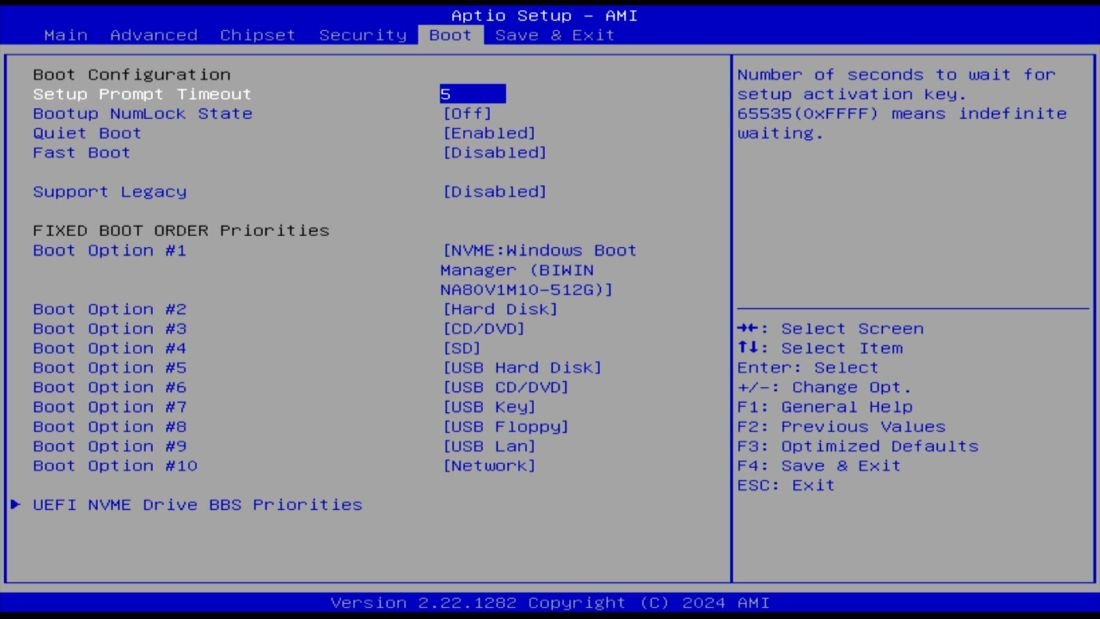Open Boot Option #6 USB CD/DVD dropdown
The height and width of the screenshot is (619, 1100).
pyautogui.click(x=506, y=387)
